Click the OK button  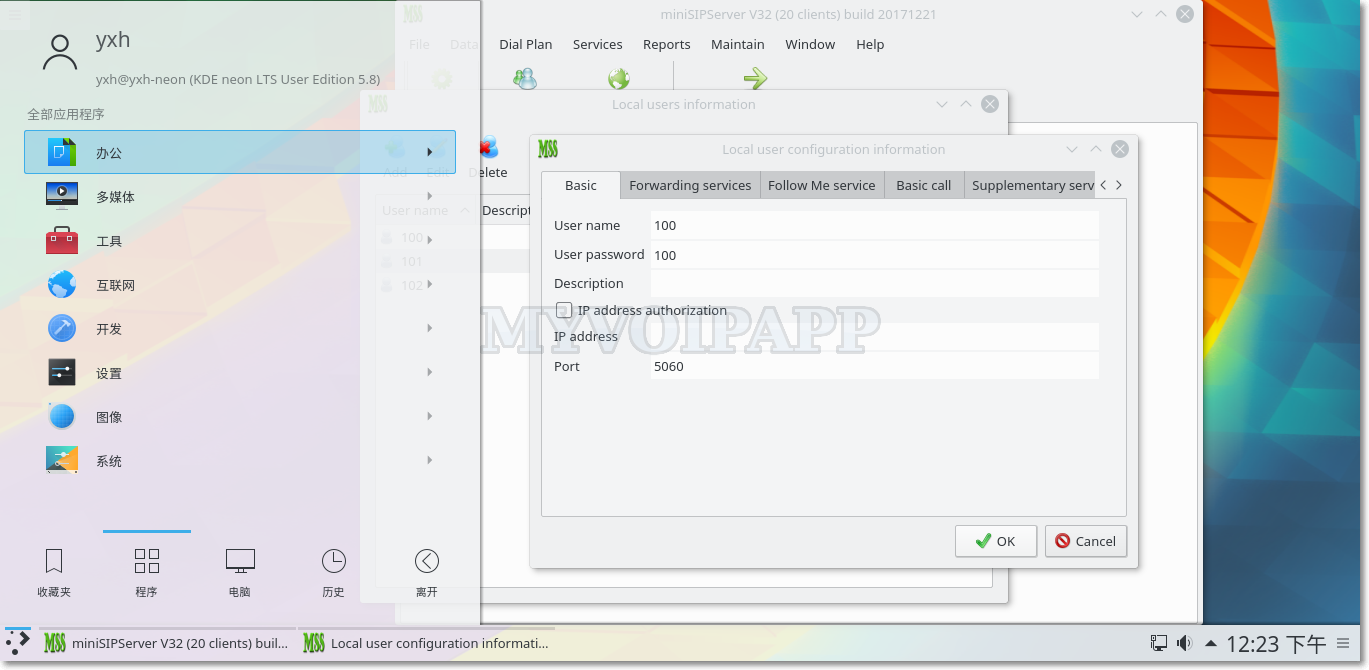tap(996, 541)
